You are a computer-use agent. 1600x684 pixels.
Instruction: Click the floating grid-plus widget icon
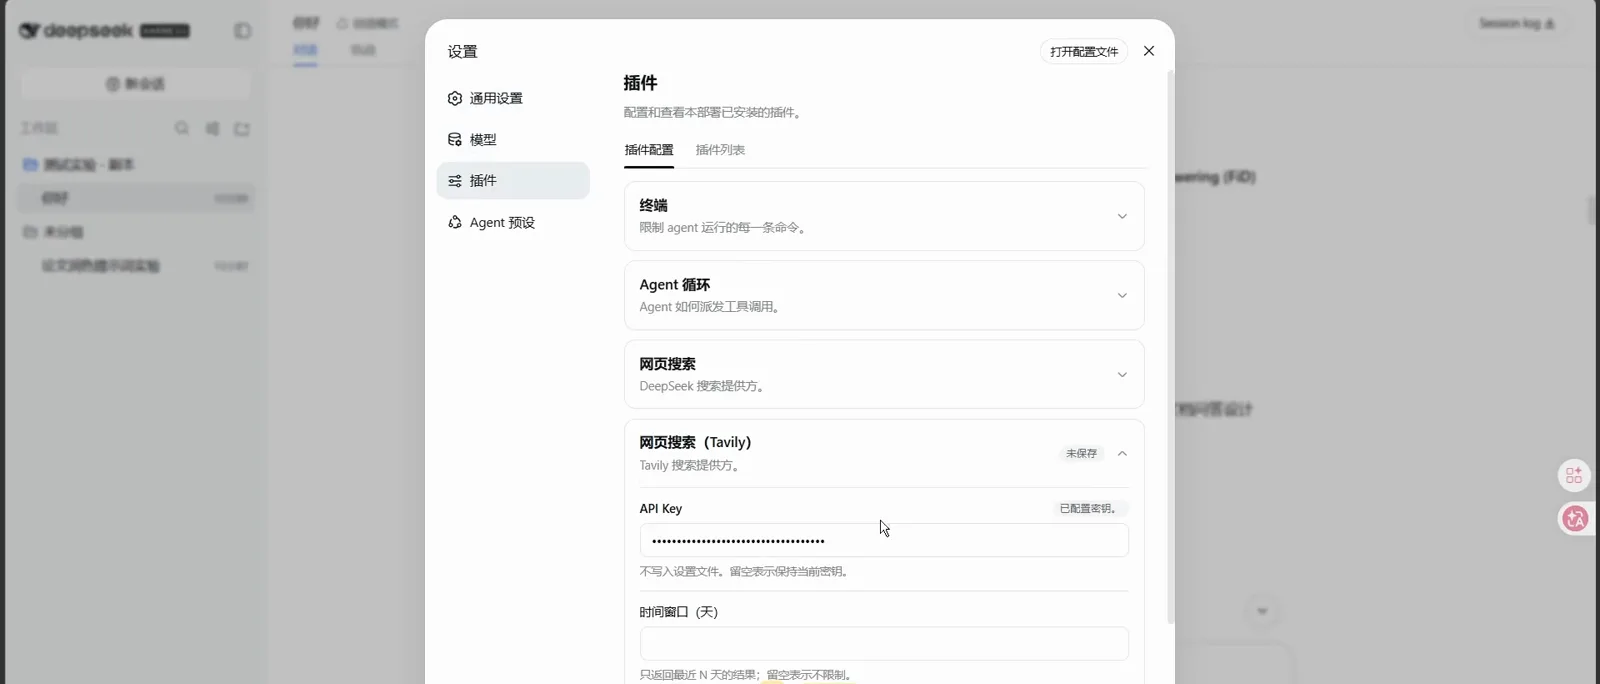click(x=1574, y=475)
